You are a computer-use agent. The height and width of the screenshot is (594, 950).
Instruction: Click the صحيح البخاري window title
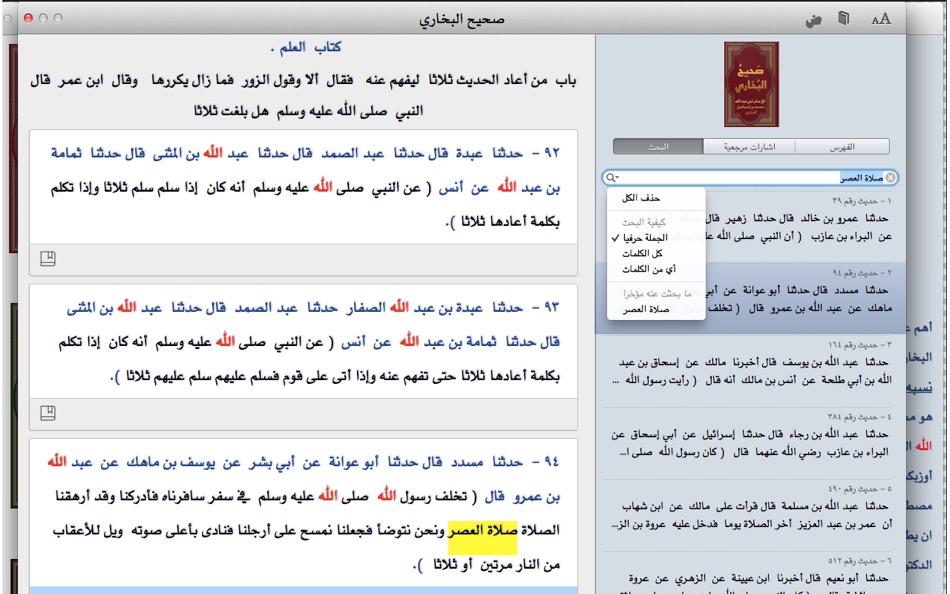[x=462, y=19]
